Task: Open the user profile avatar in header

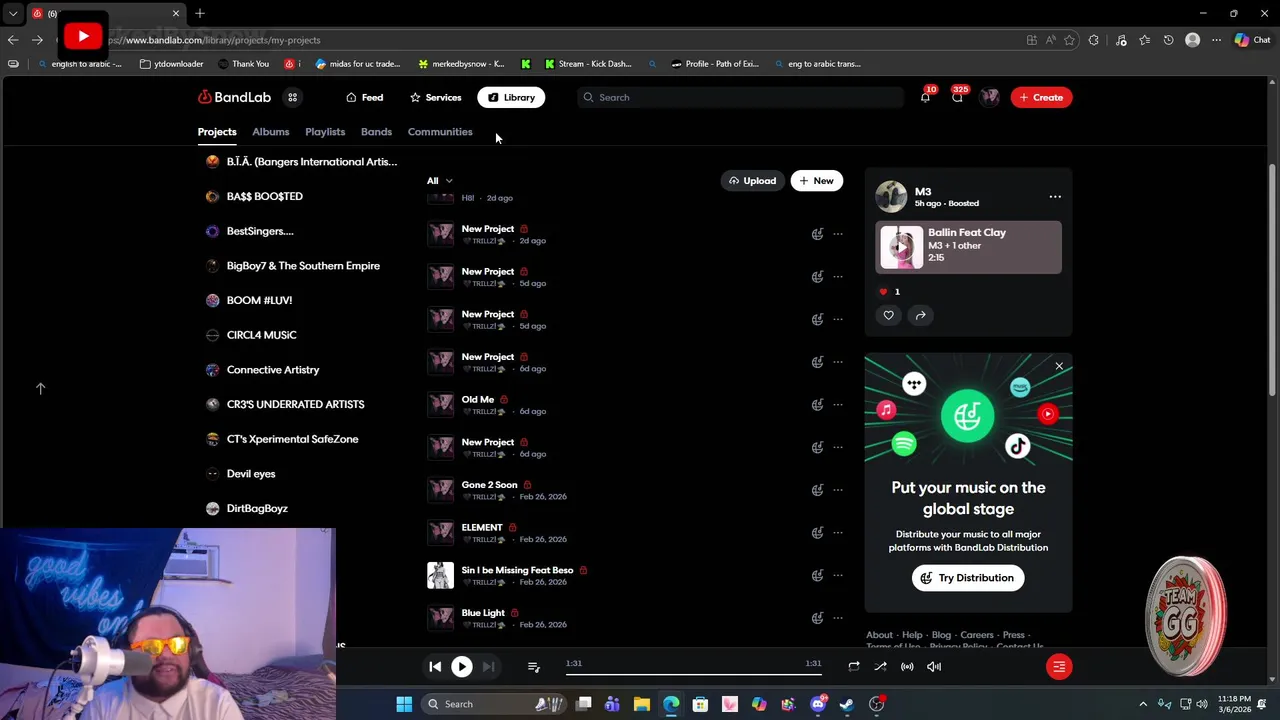Action: click(990, 97)
